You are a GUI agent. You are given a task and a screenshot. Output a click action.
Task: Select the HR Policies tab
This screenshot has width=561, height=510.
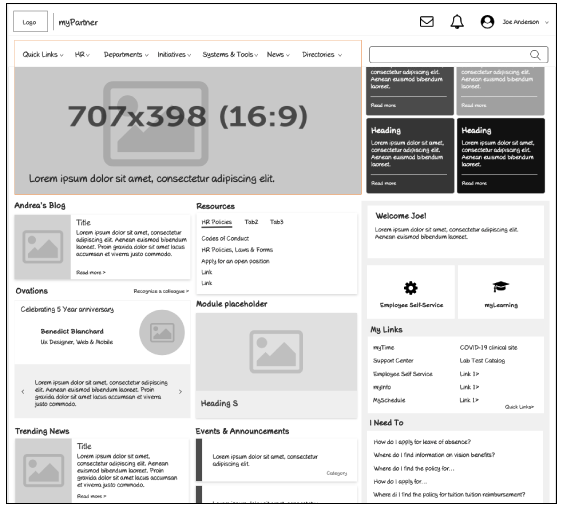coord(216,222)
